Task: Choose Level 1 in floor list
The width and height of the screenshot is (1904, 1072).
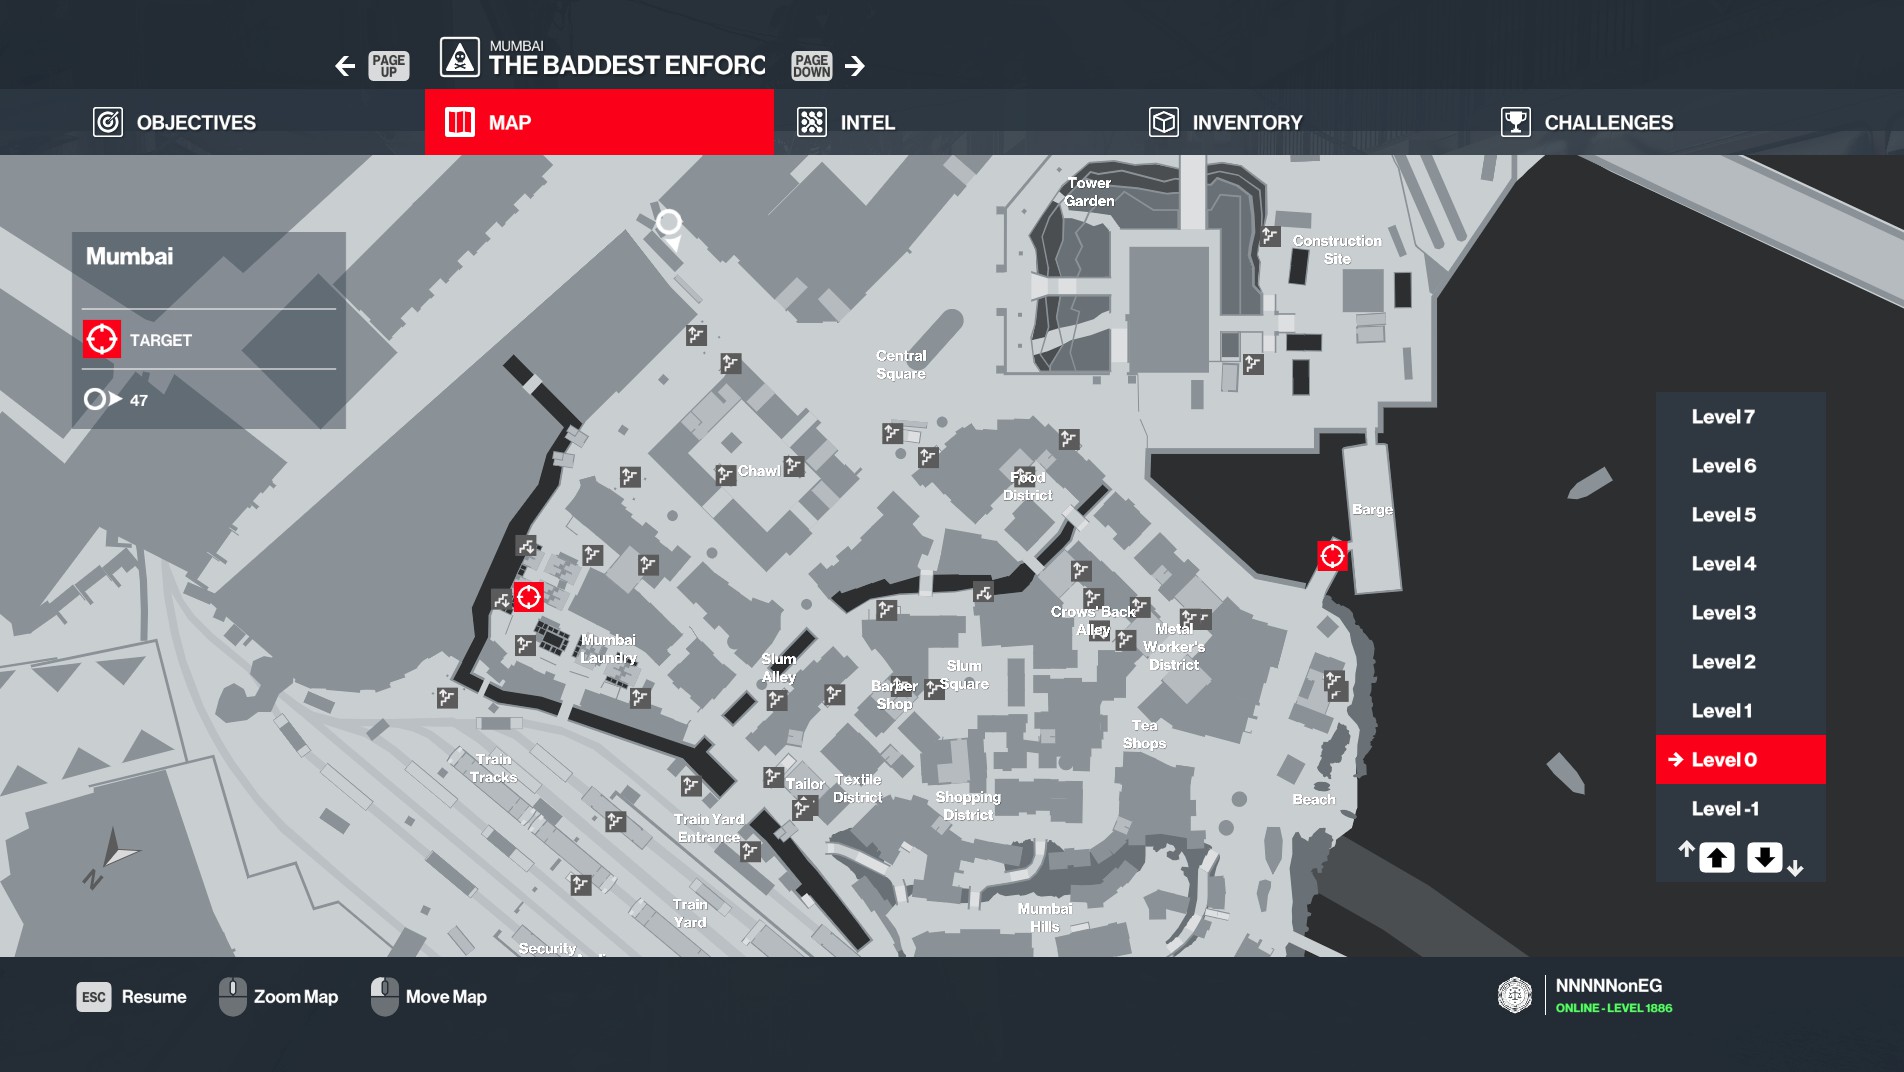Action: (x=1721, y=711)
